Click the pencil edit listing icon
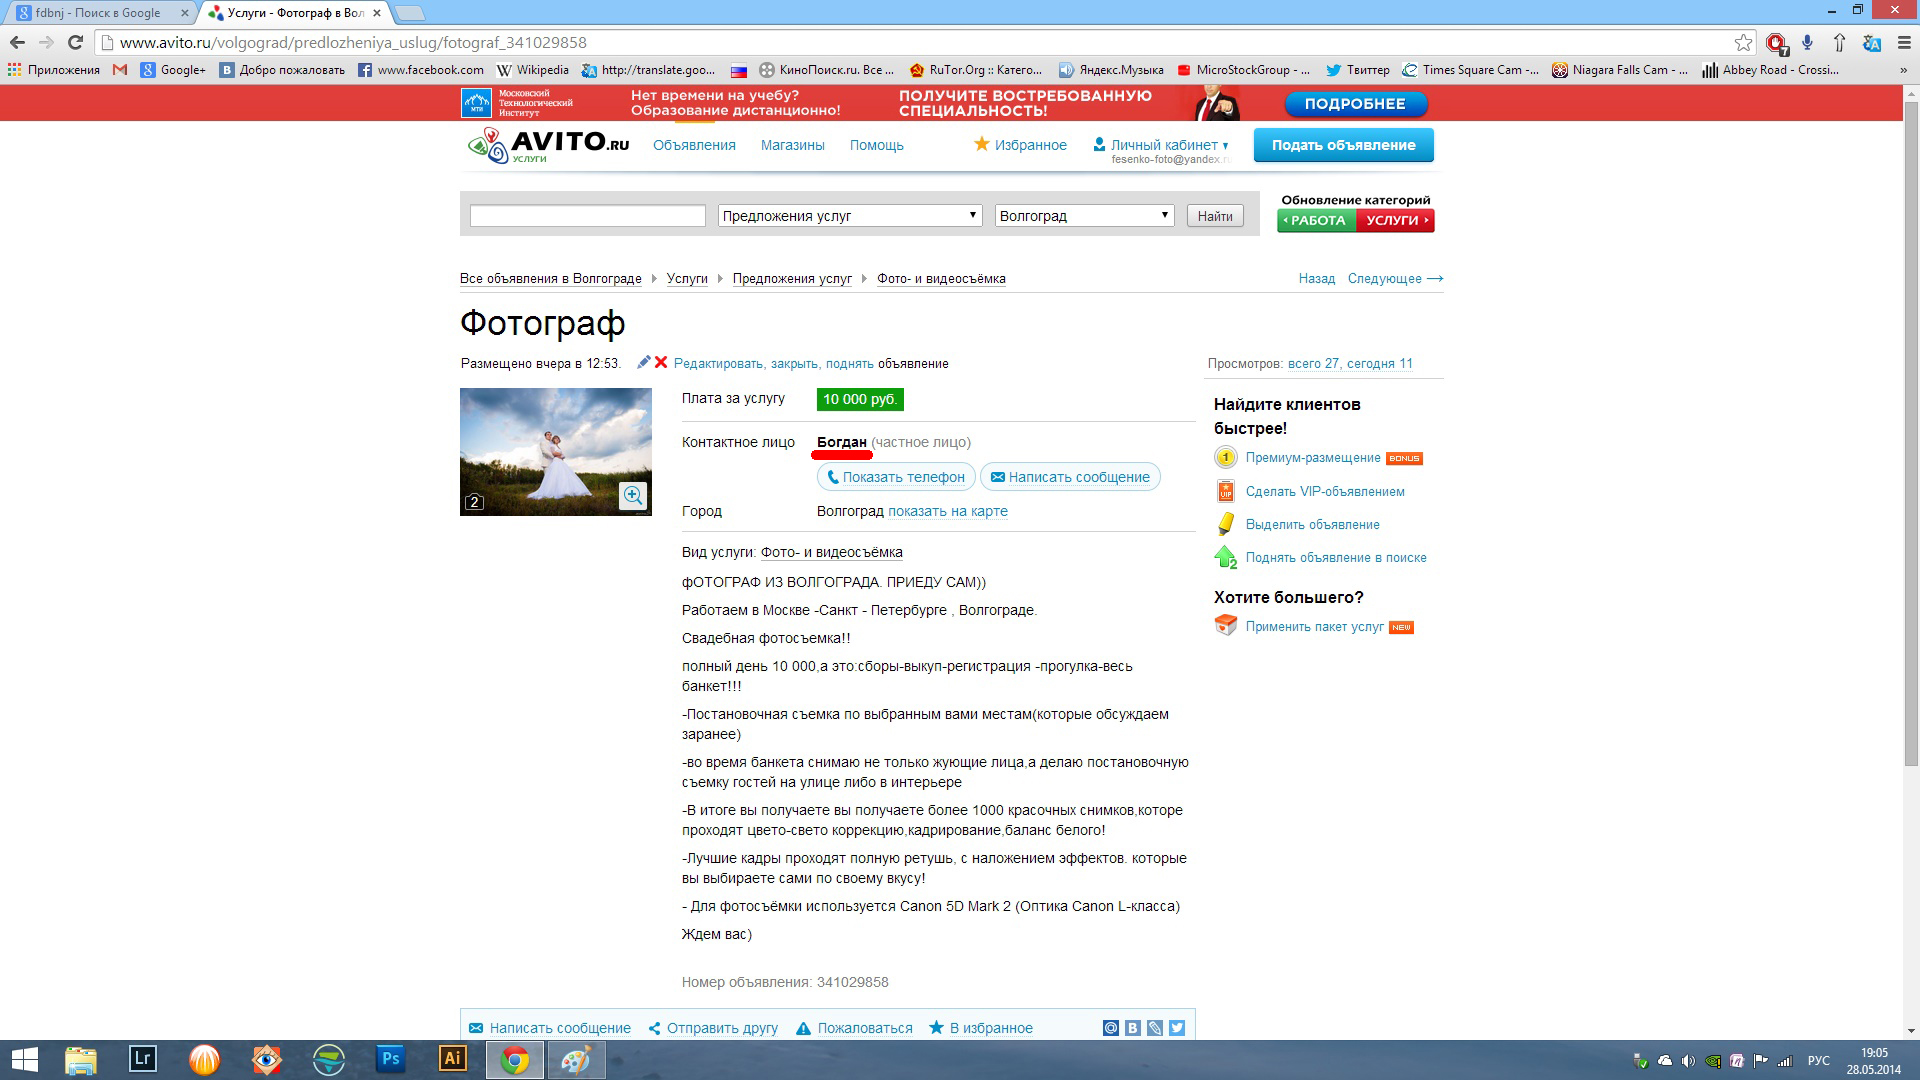Viewport: 1920px width, 1080px height. [643, 362]
